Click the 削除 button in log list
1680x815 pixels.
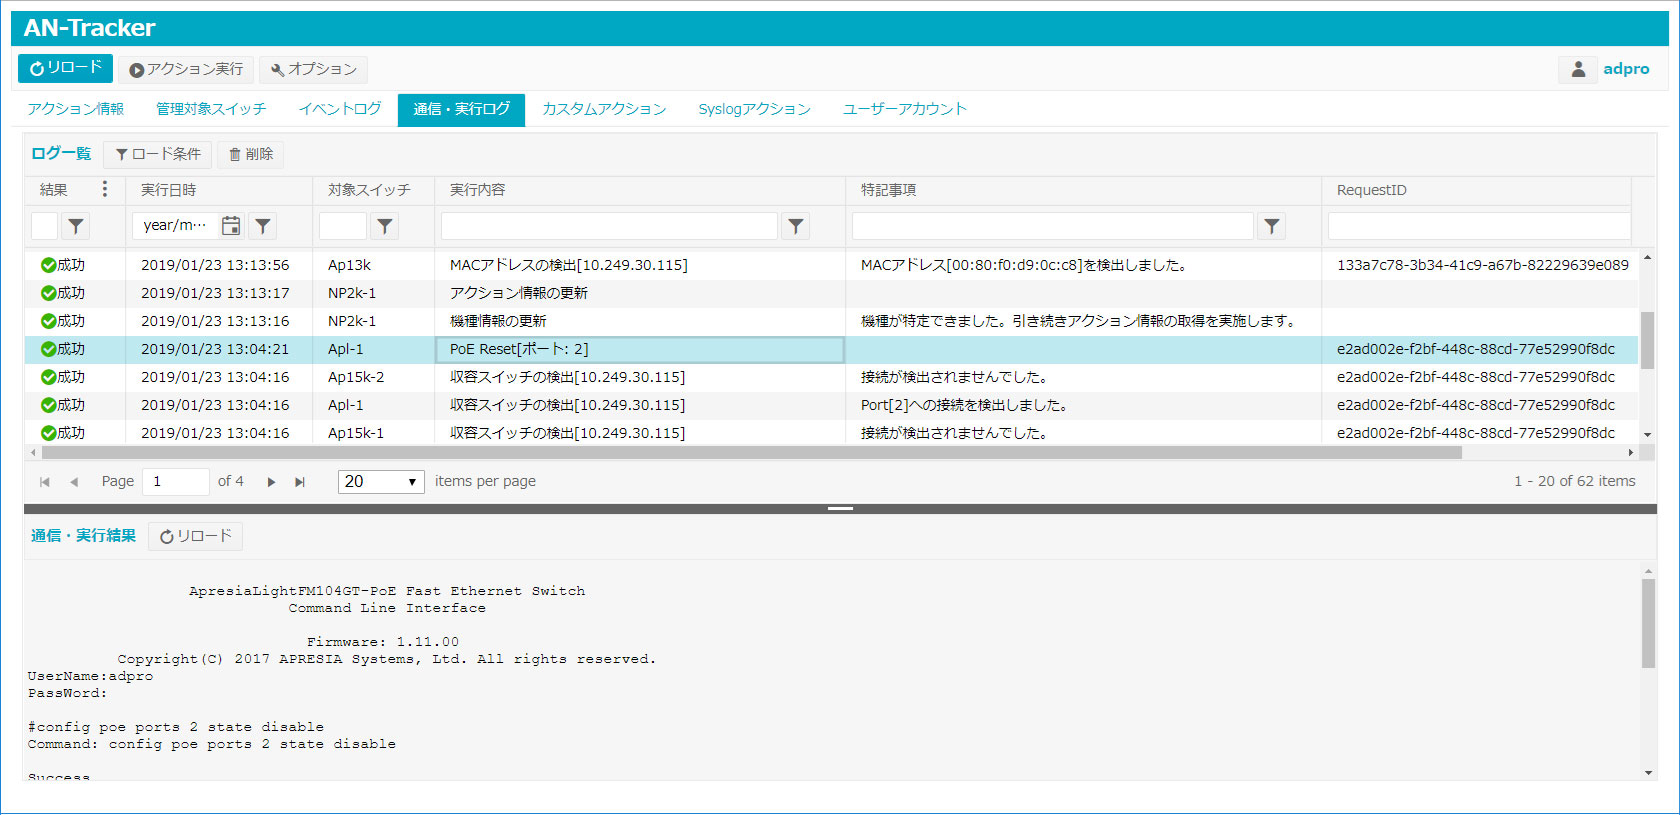click(x=250, y=154)
